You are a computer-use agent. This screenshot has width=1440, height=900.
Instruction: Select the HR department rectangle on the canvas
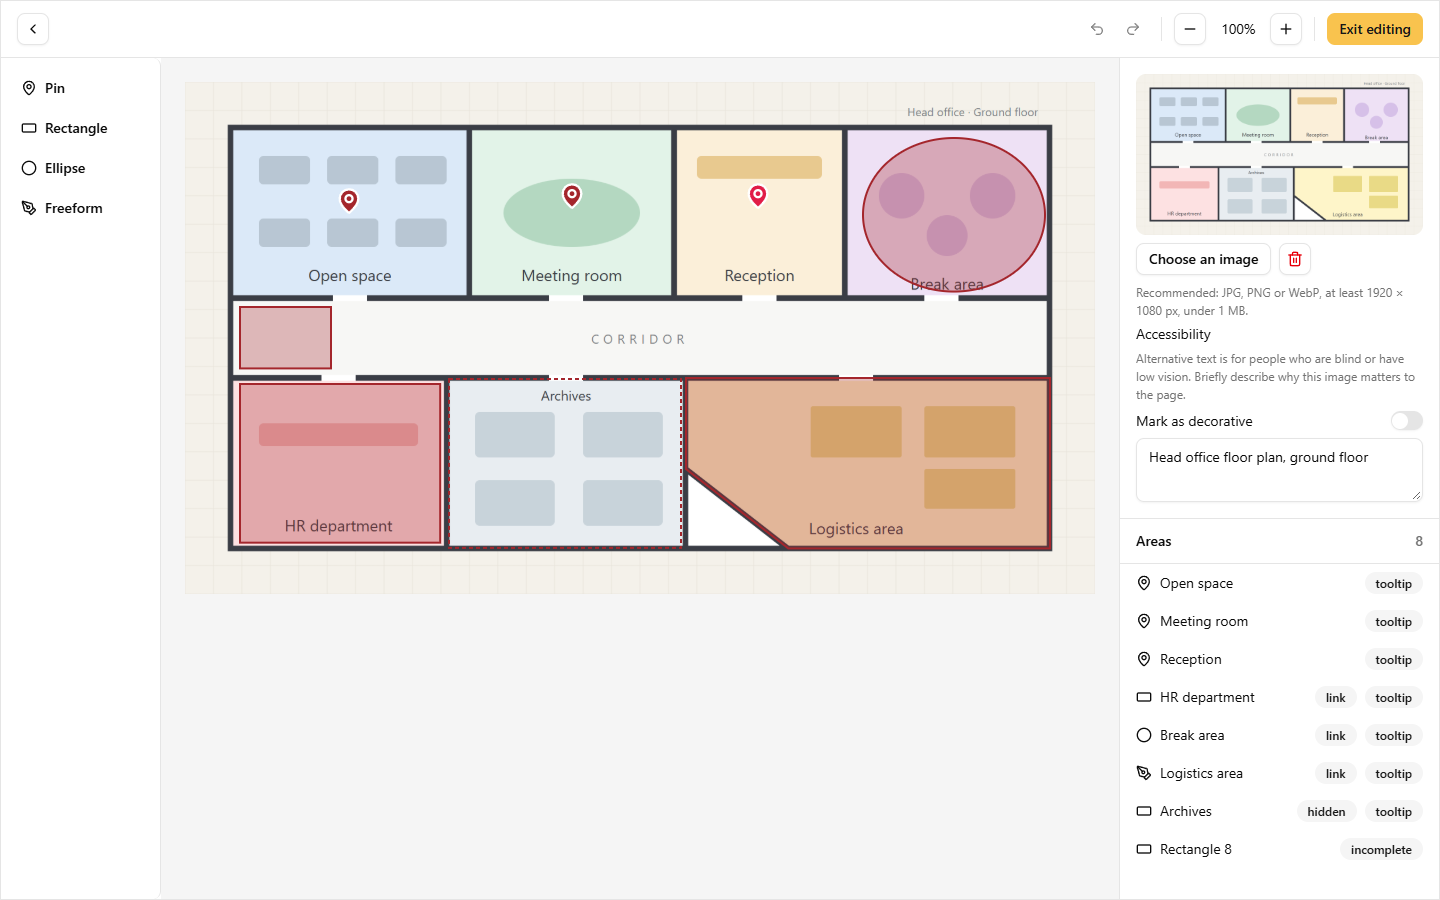[x=340, y=463]
